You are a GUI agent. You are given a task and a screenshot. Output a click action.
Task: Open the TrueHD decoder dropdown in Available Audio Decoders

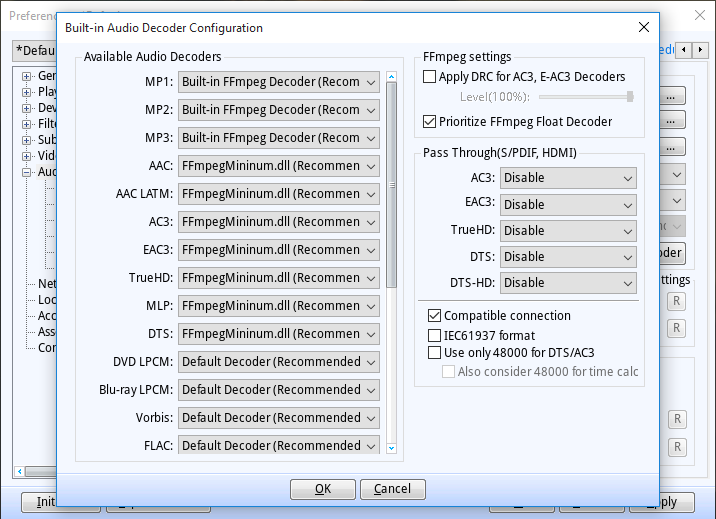279,278
